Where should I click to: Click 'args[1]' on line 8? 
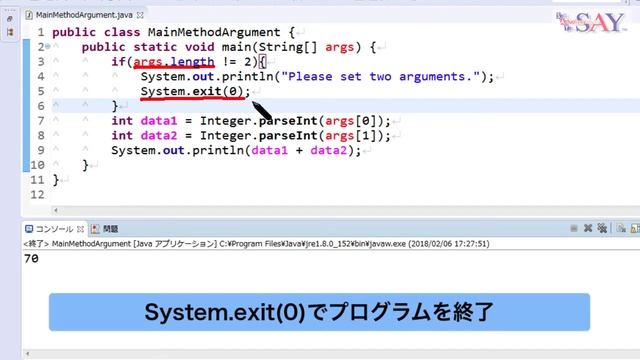click(350, 136)
